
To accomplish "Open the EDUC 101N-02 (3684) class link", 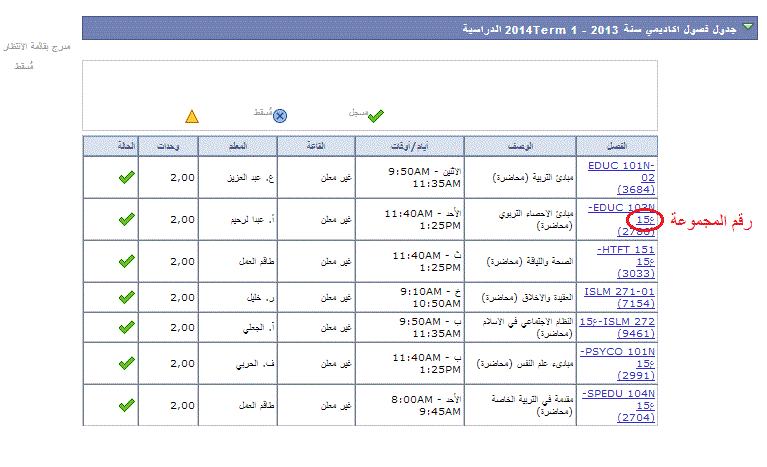I will 620,174.
